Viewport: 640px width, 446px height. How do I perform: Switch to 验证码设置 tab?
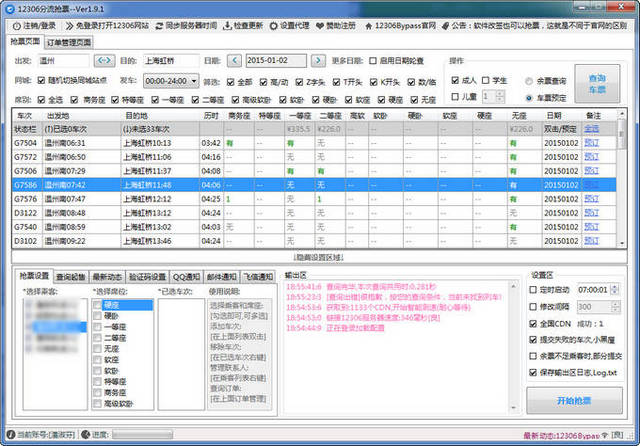point(147,277)
